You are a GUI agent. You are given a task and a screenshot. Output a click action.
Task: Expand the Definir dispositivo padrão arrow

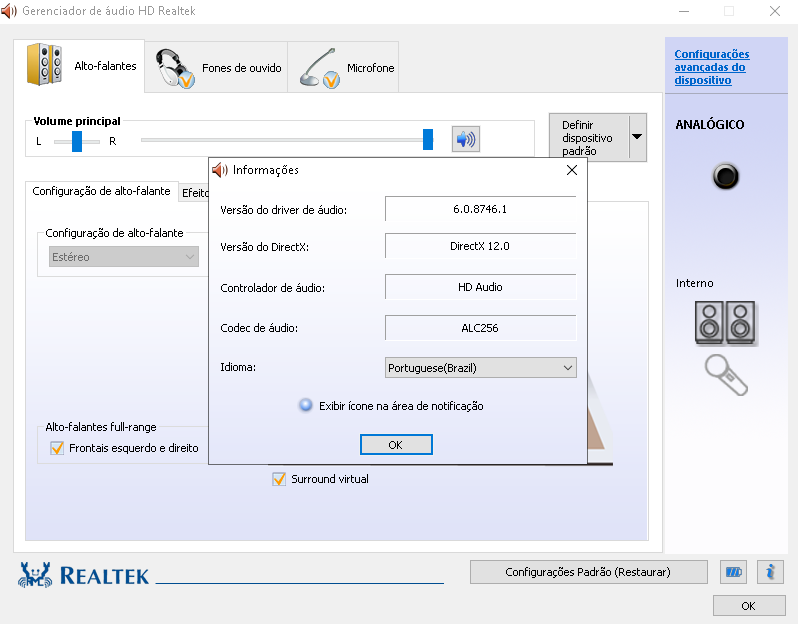[637, 137]
